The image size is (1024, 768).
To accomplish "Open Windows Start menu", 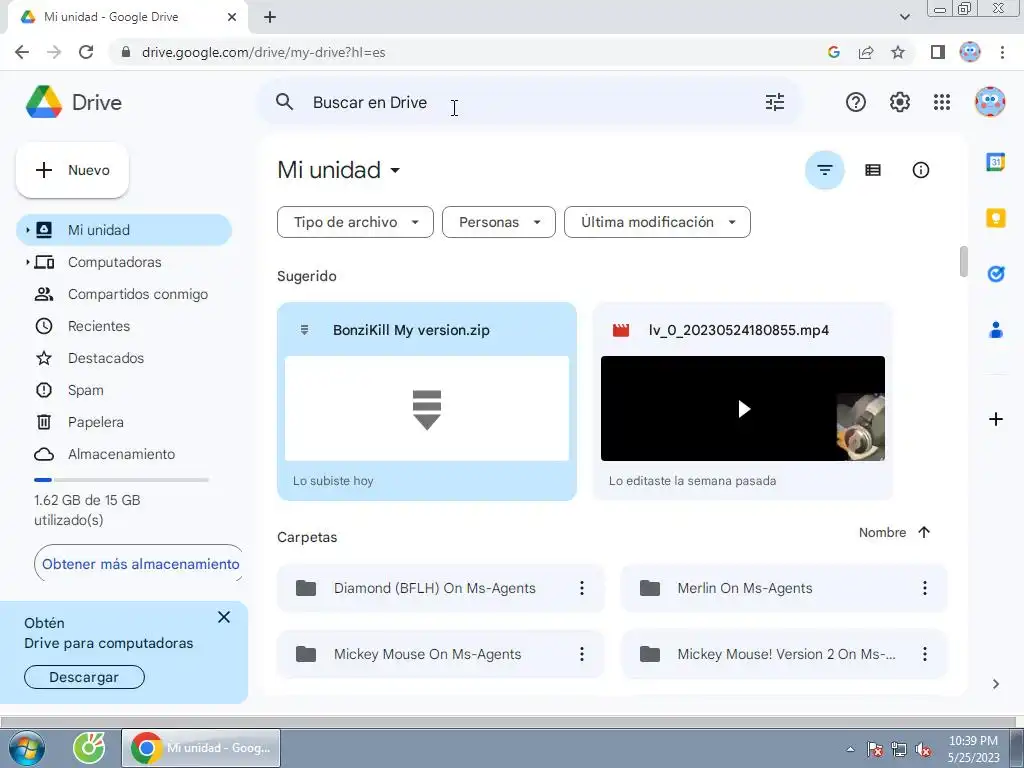I will coord(27,748).
